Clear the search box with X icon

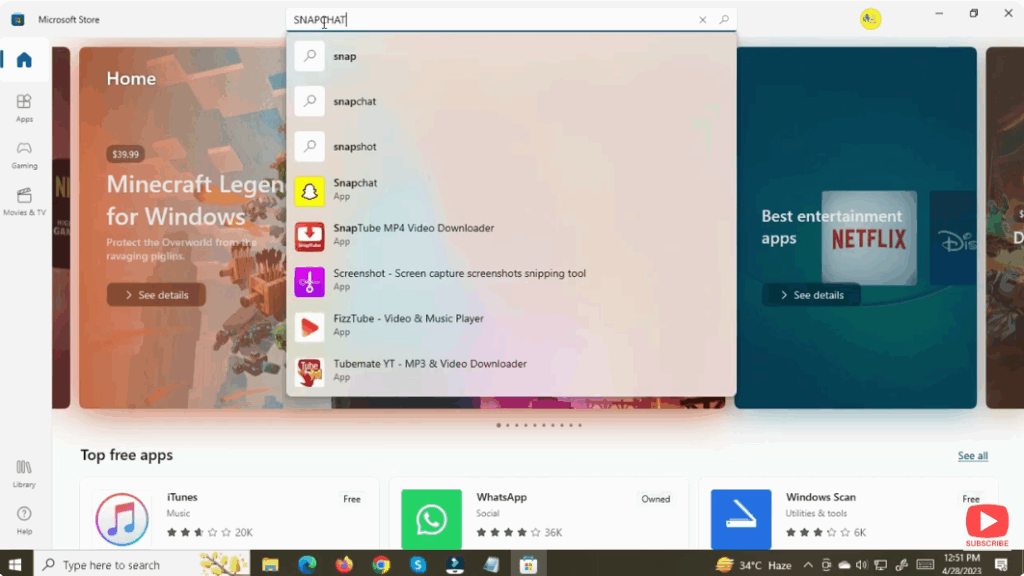(x=702, y=20)
